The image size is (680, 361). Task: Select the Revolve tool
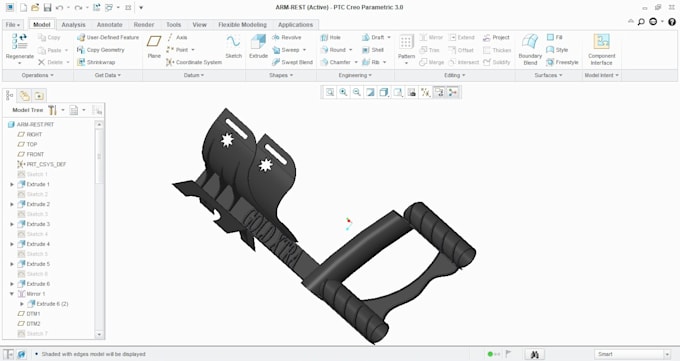click(x=287, y=37)
